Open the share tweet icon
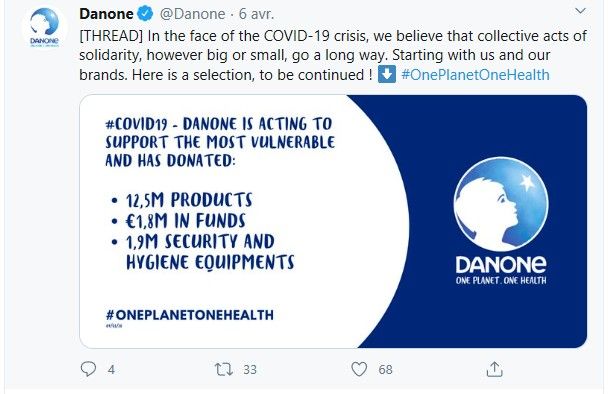 (495, 369)
